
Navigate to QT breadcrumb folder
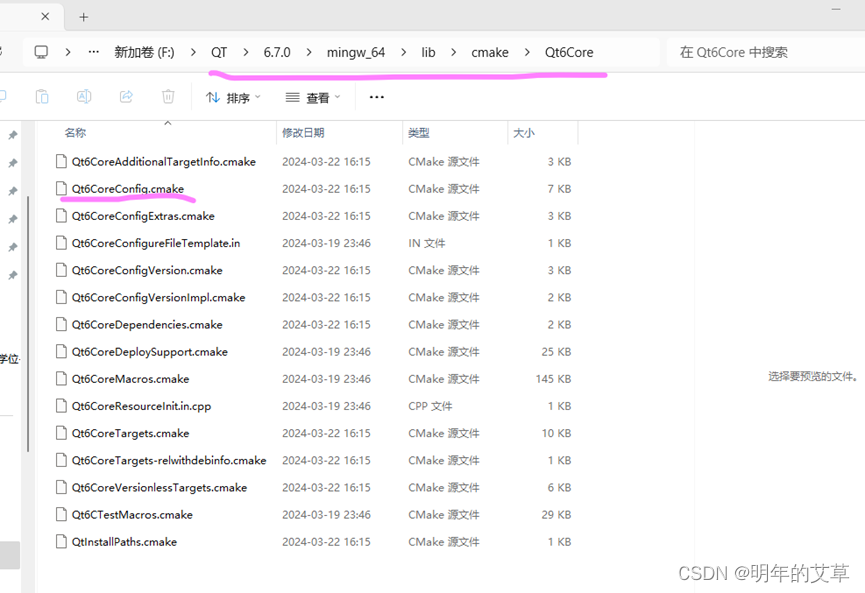(219, 52)
